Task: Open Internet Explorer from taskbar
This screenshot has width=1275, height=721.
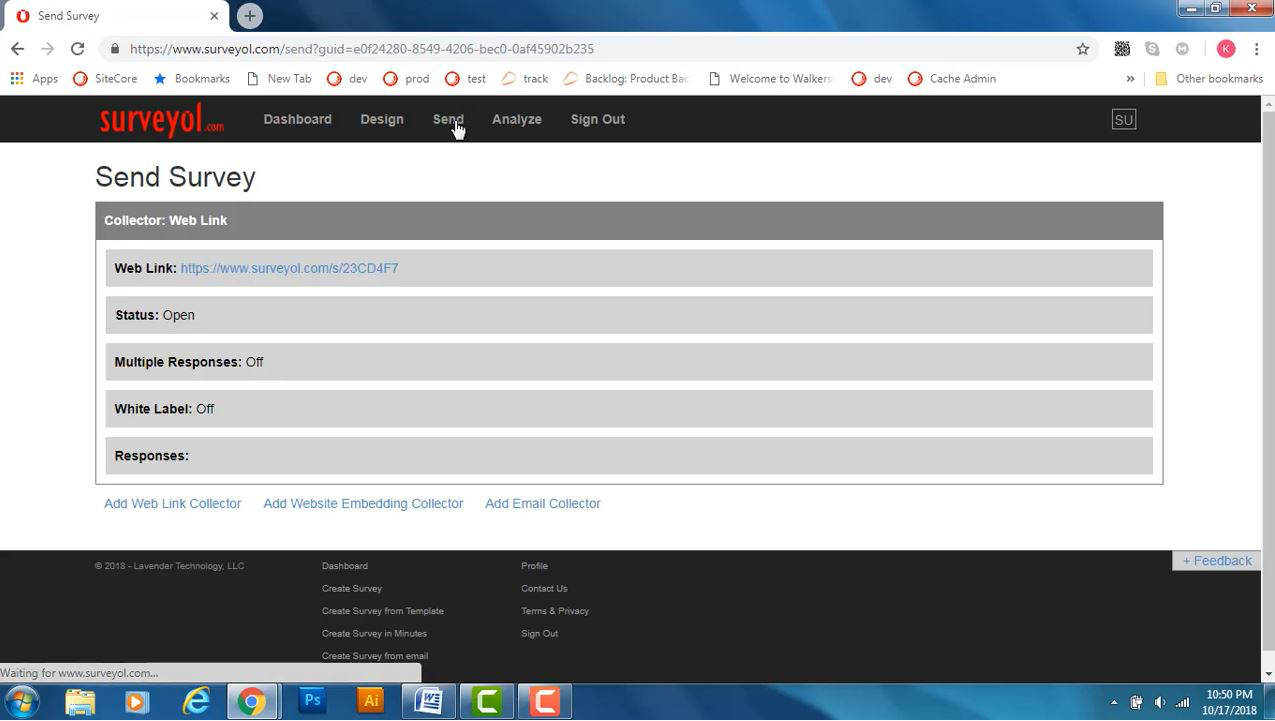Action: click(195, 702)
